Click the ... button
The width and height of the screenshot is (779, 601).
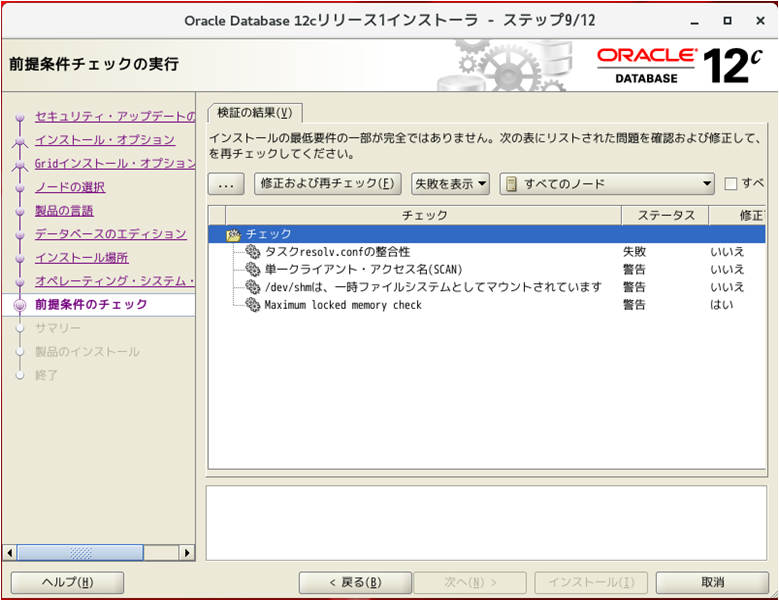[226, 184]
